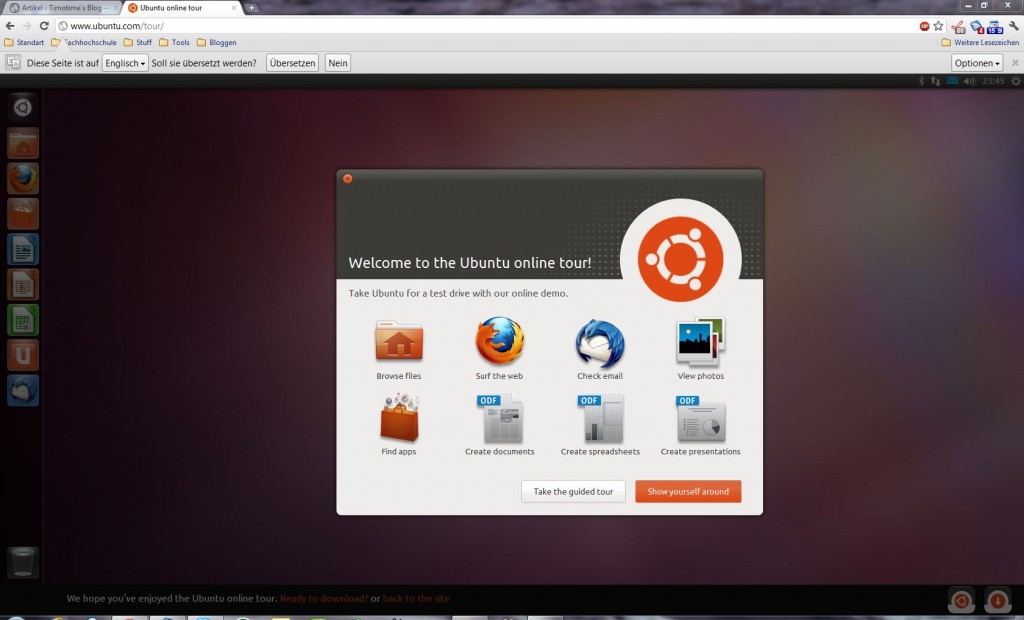Open a new browser tab
This screenshot has height=620, width=1024.
[251, 8]
